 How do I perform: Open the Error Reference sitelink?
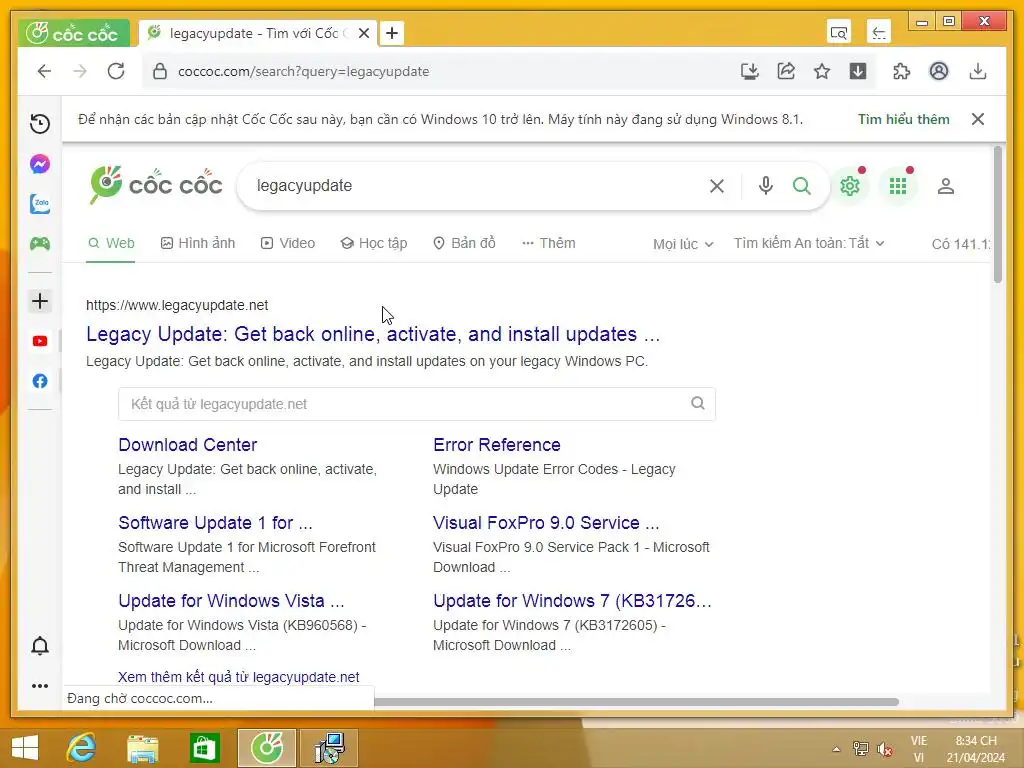(x=496, y=445)
